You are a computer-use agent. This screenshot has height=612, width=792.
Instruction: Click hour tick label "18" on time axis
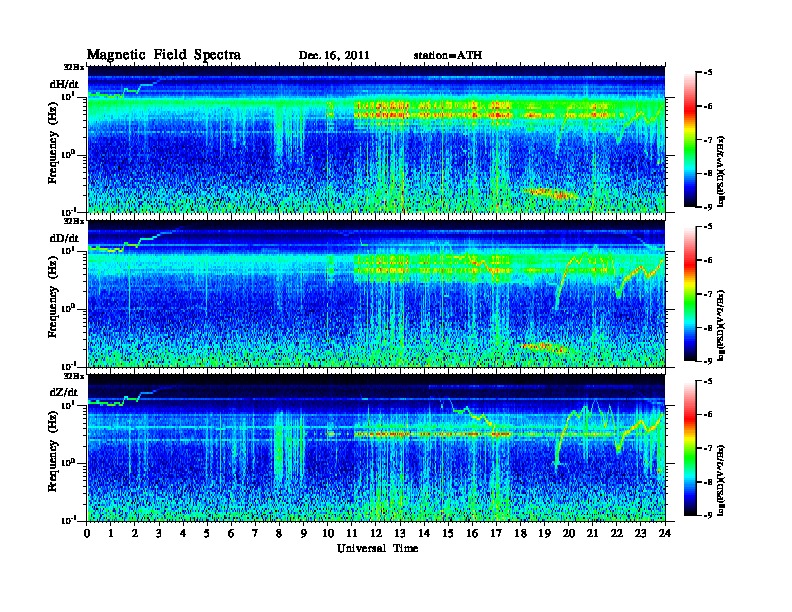[x=520, y=533]
